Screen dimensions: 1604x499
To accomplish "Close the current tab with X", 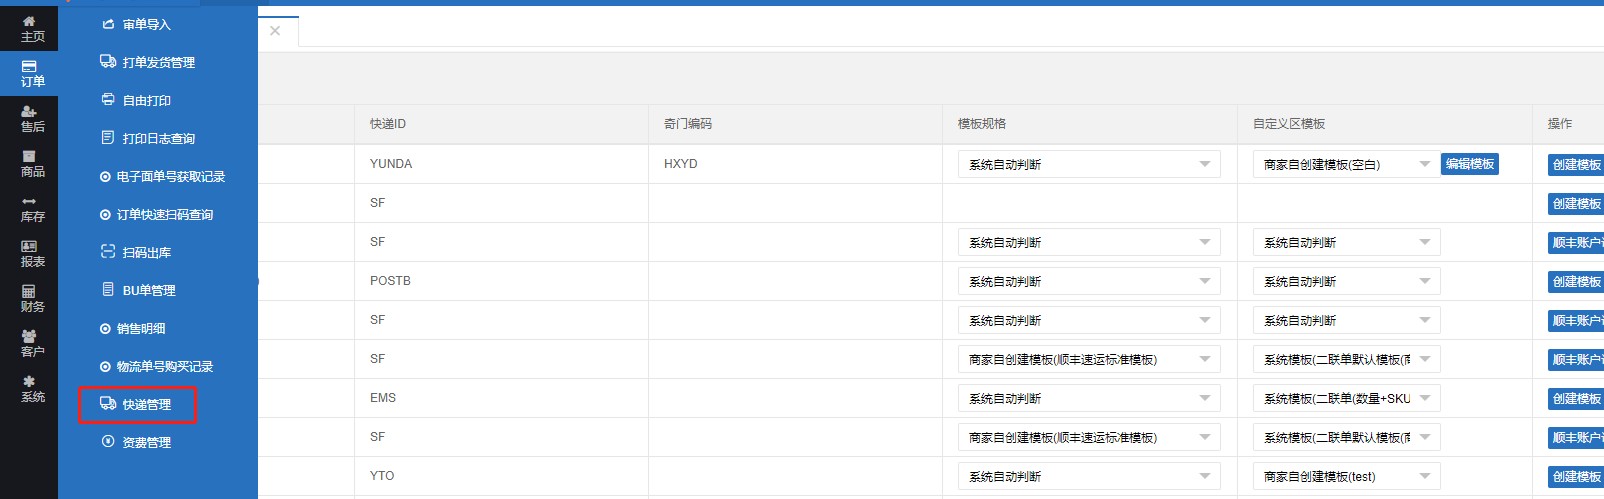I will coord(275,31).
